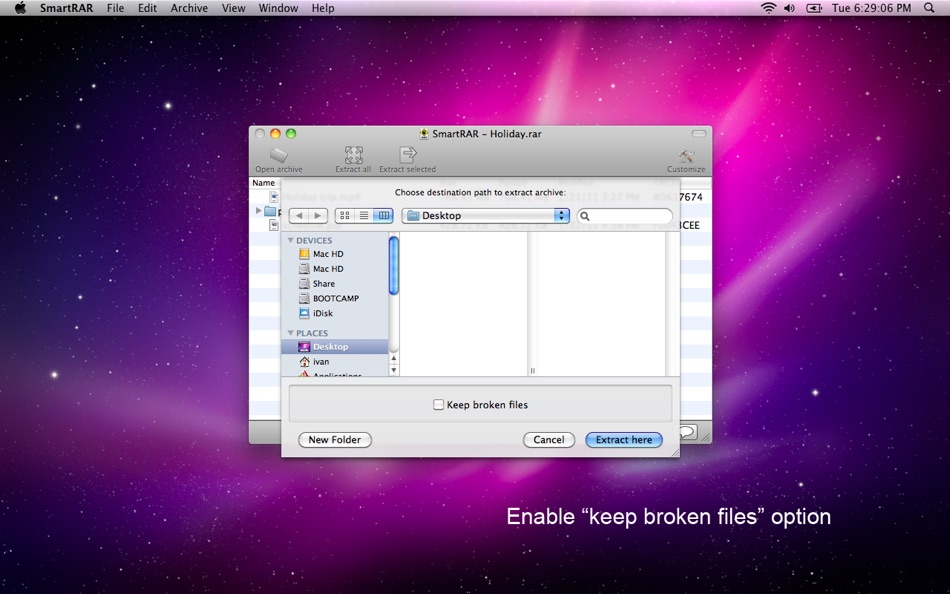The height and width of the screenshot is (594, 950).
Task: Go forward with the right arrow button
Action: [x=318, y=216]
